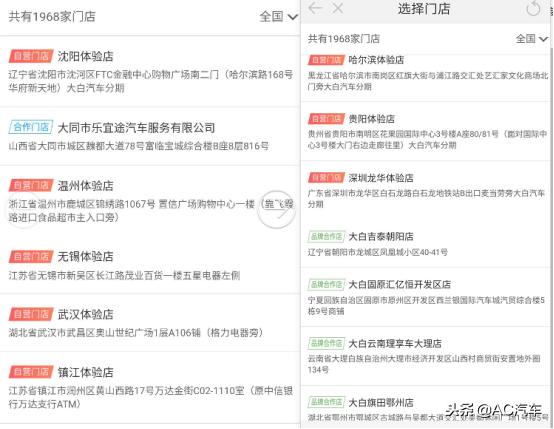This screenshot has height=429, width=554.
Task: Click the 自营门店 tag beside 沈阳体验店
Action: [x=31, y=56]
